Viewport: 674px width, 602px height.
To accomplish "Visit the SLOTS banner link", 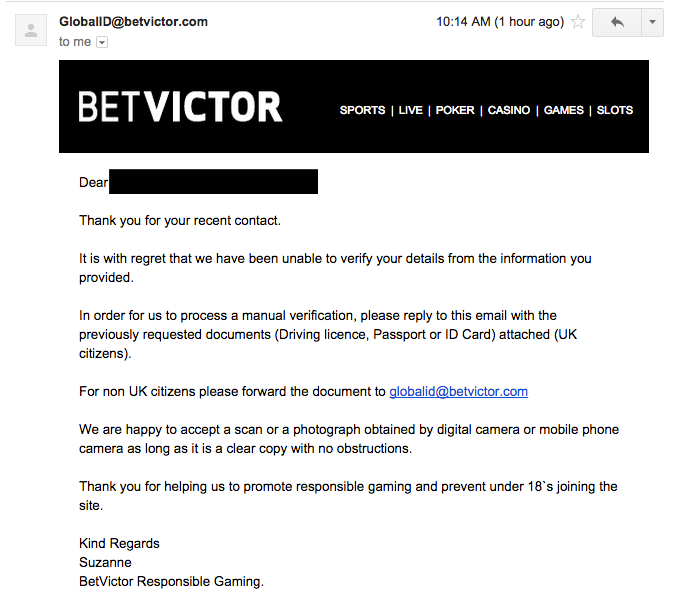I will click(615, 110).
